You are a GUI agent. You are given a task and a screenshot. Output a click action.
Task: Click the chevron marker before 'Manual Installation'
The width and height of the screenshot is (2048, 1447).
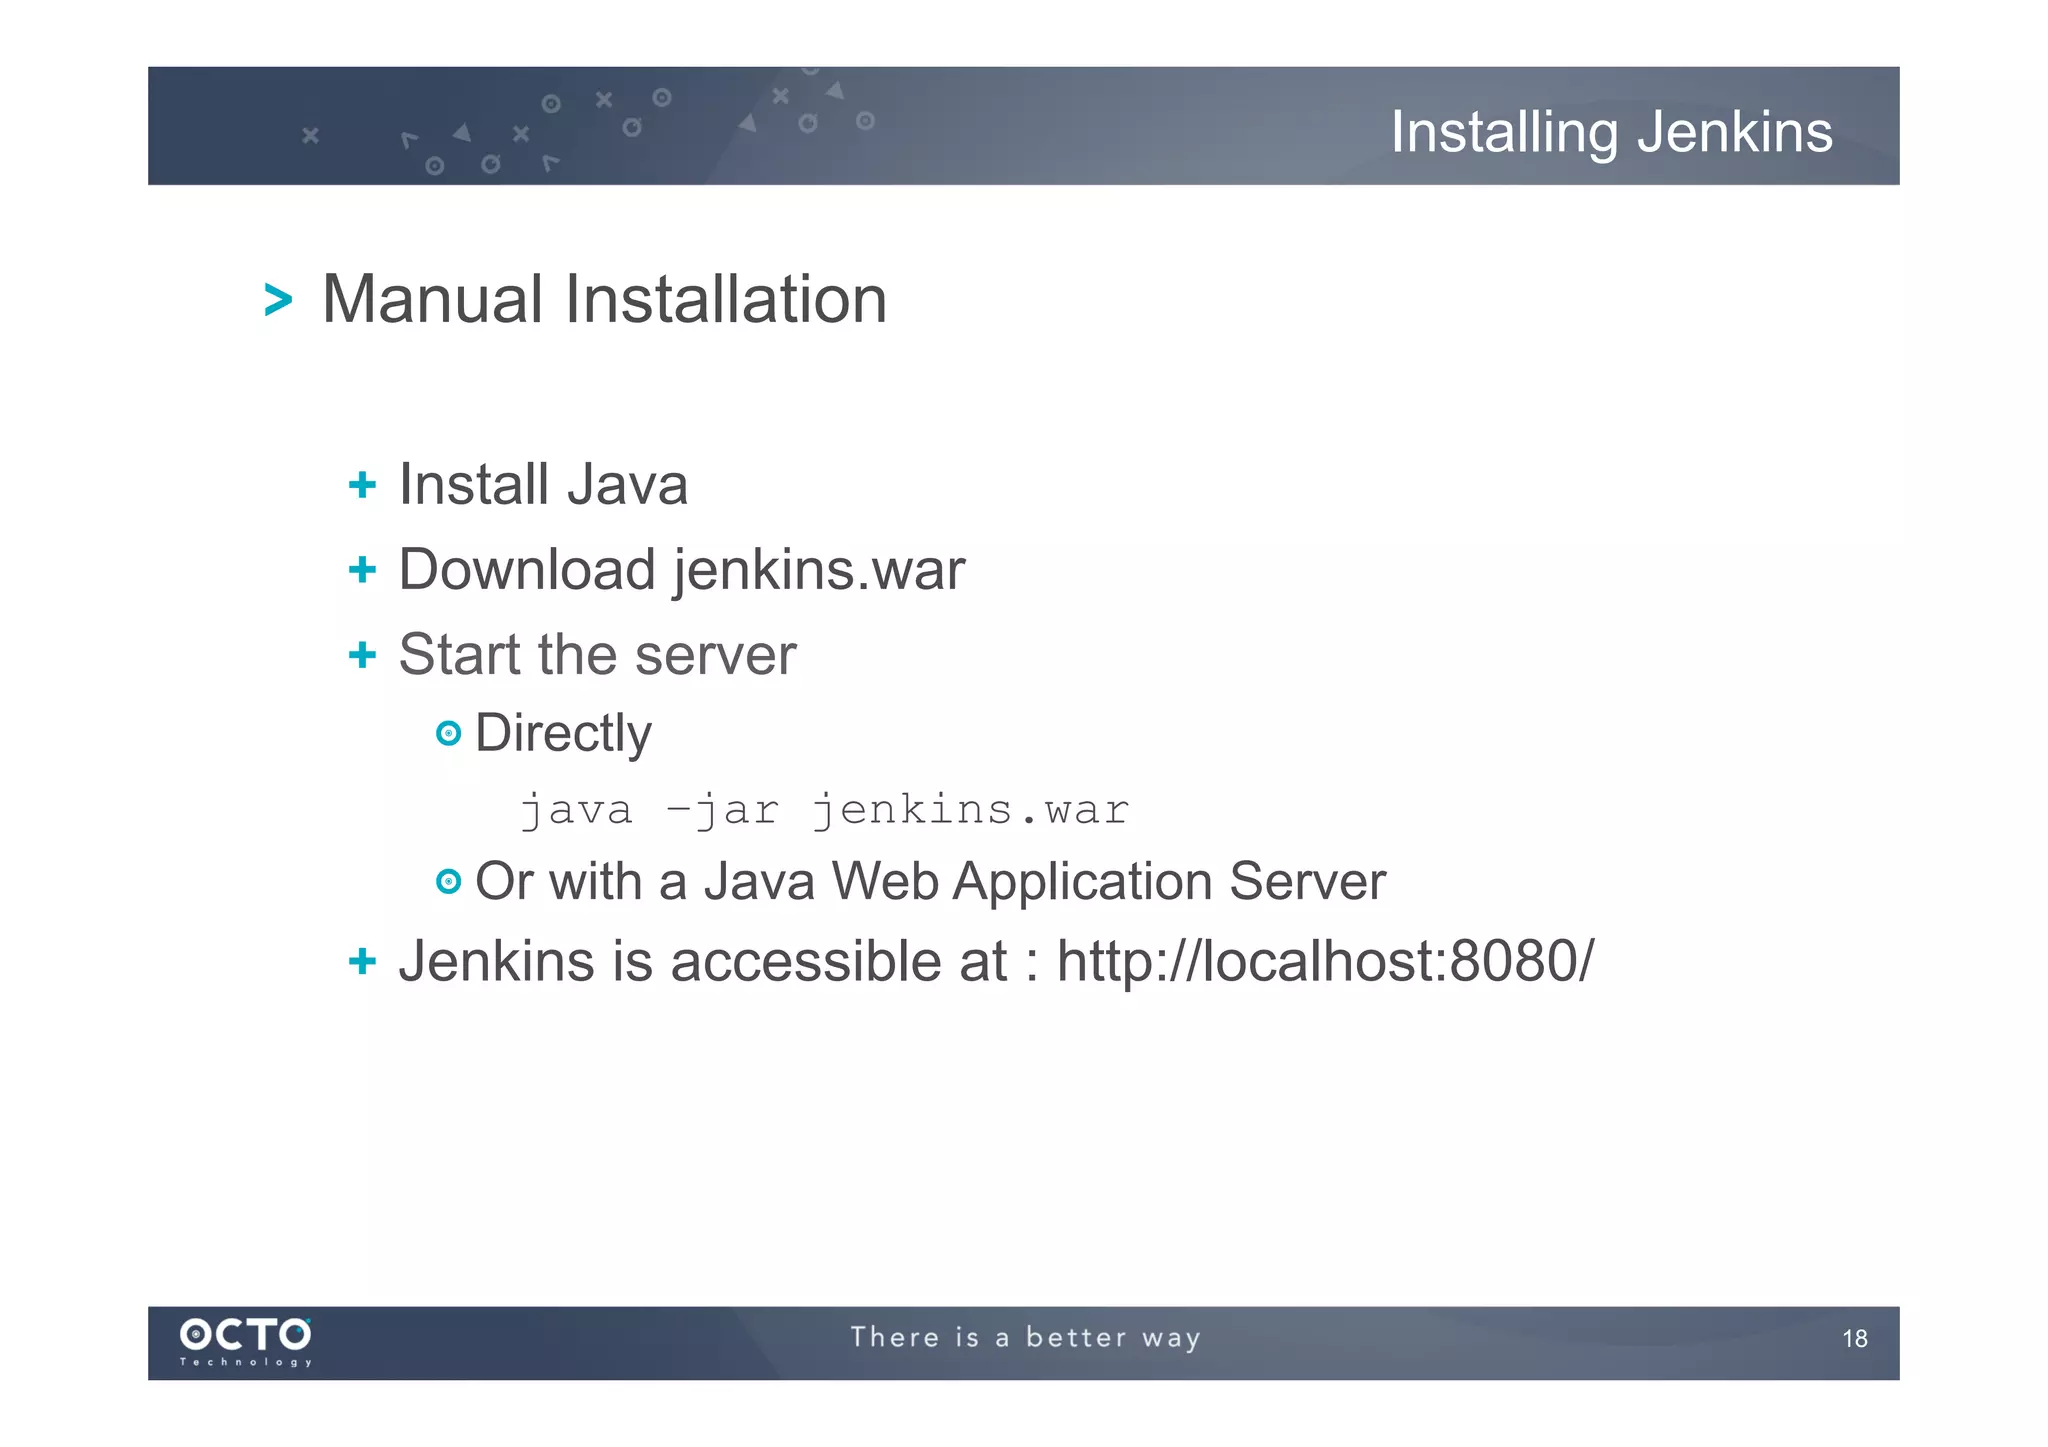pos(278,300)
